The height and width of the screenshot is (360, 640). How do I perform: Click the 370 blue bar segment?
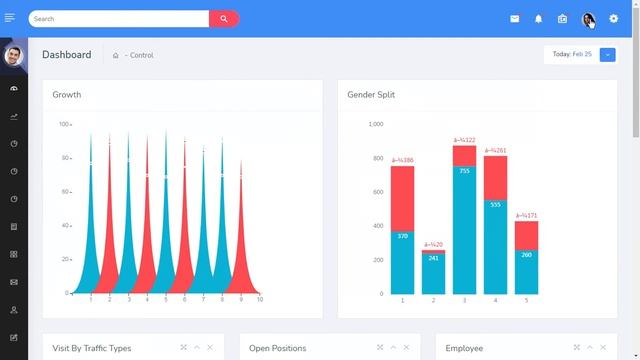point(402,263)
